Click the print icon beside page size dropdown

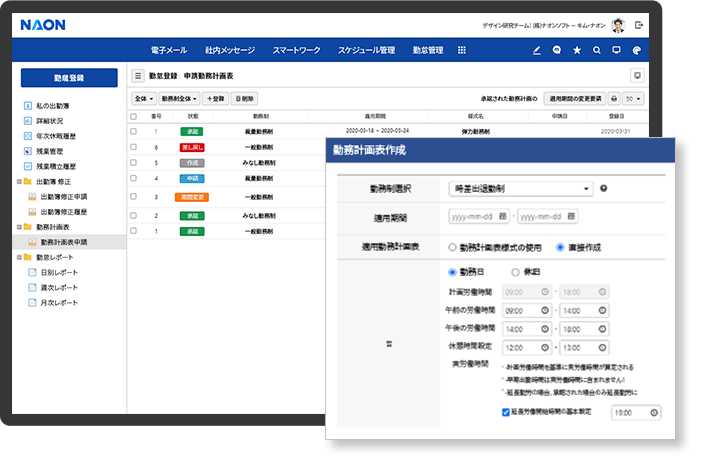613,99
